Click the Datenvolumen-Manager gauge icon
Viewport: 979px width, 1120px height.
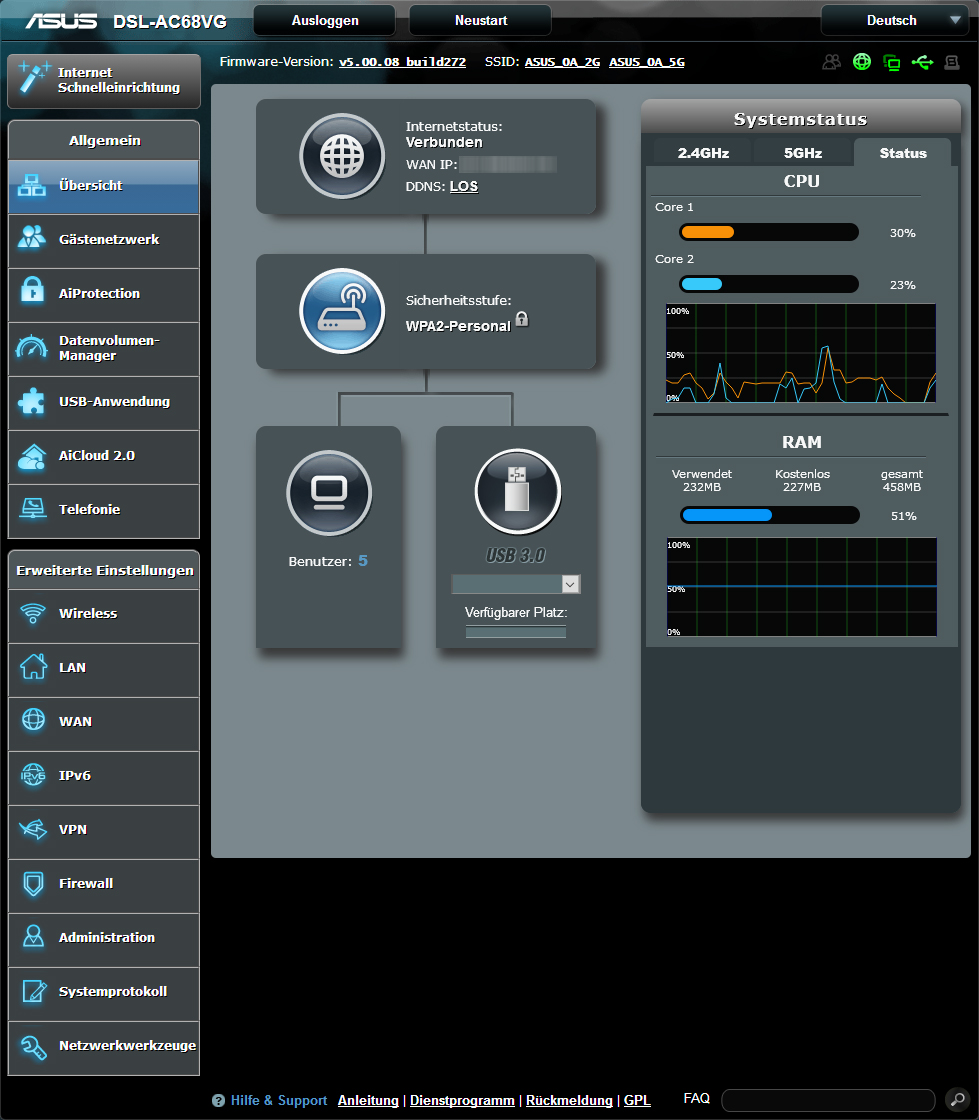(x=32, y=347)
